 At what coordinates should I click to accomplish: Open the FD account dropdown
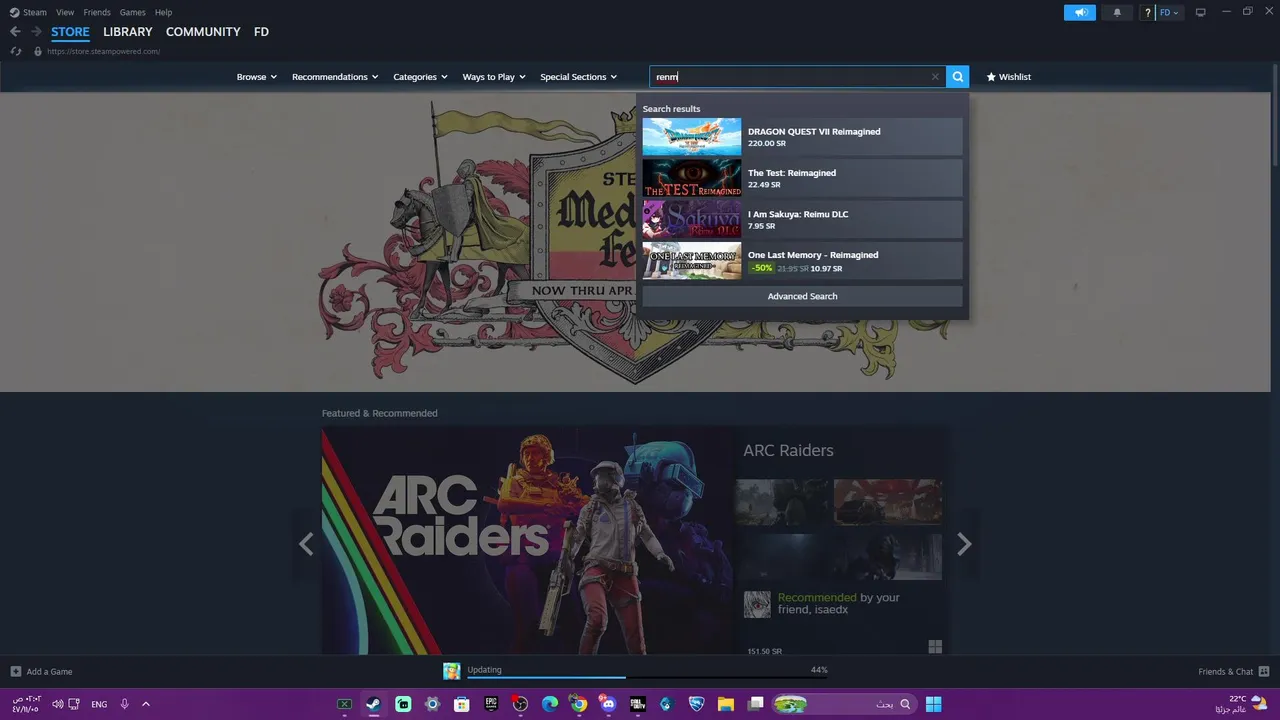[1169, 12]
